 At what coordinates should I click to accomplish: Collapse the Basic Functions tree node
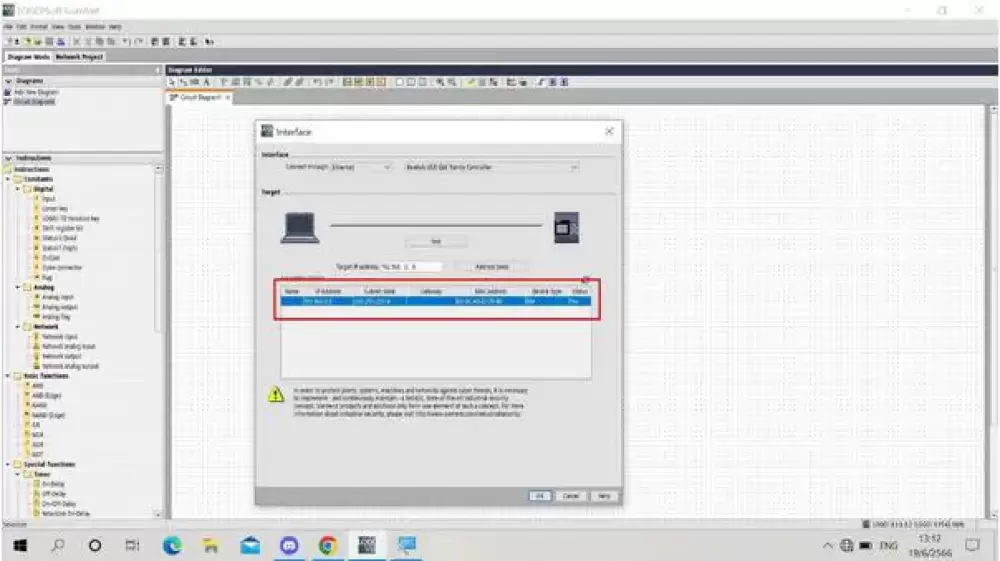8,376
